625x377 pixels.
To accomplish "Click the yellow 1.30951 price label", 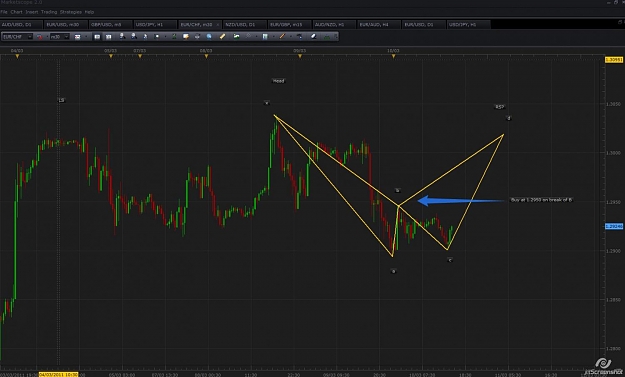I will (614, 60).
